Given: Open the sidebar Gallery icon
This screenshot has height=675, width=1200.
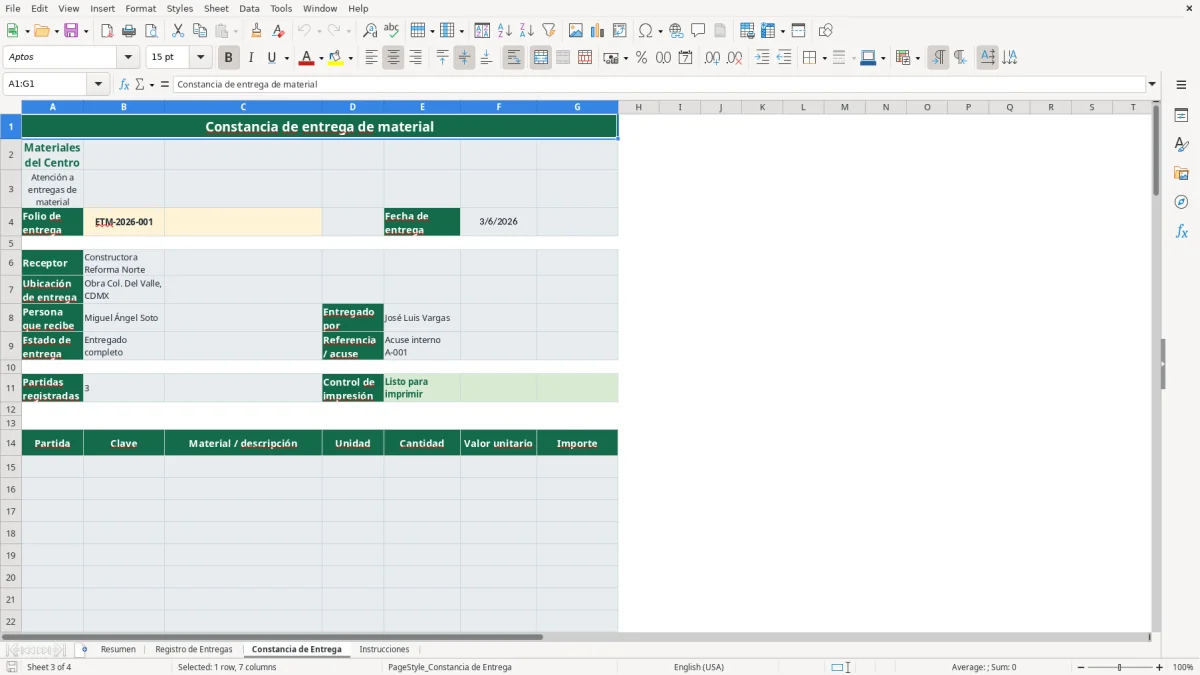Looking at the screenshot, I should pyautogui.click(x=1181, y=174).
